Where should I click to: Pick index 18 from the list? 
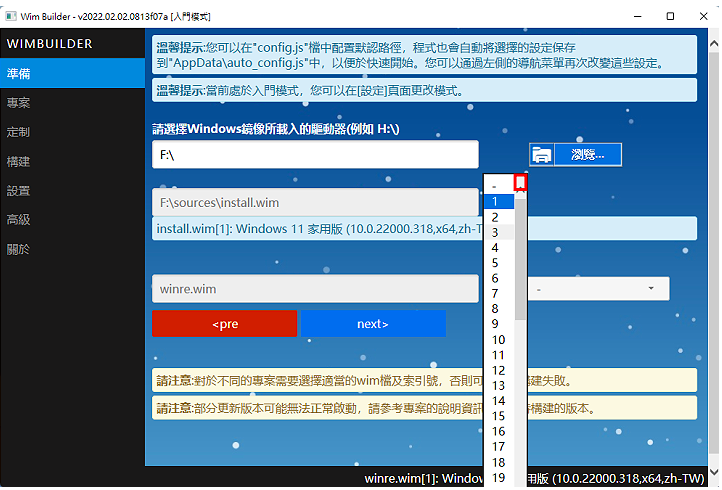(x=499, y=462)
